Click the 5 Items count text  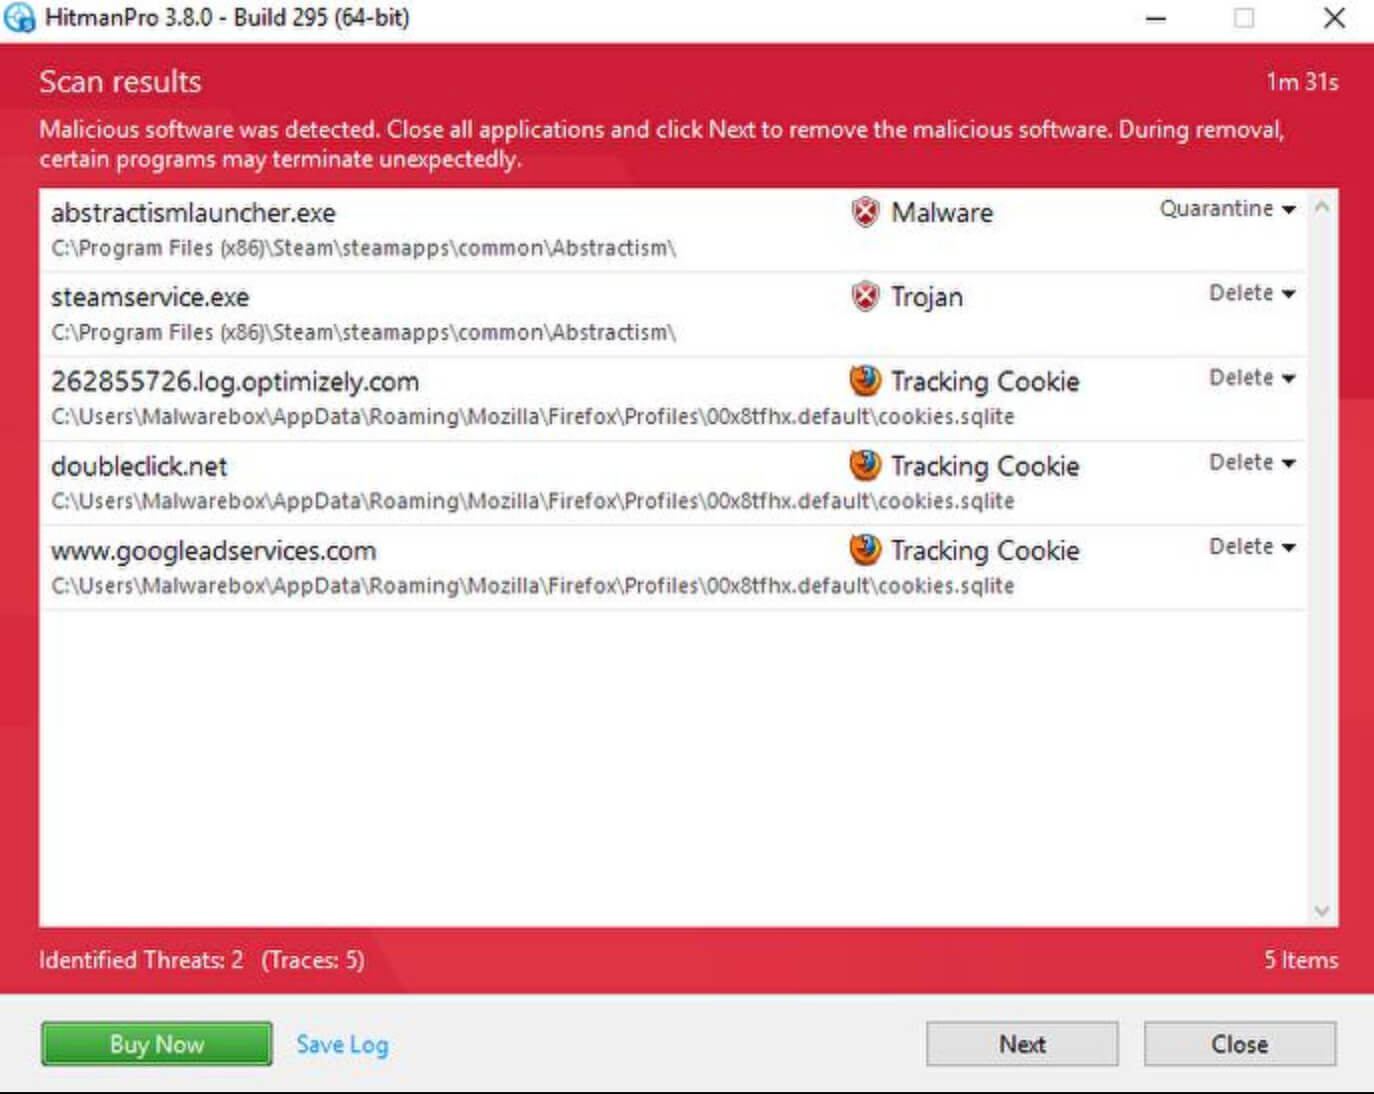tap(1301, 960)
